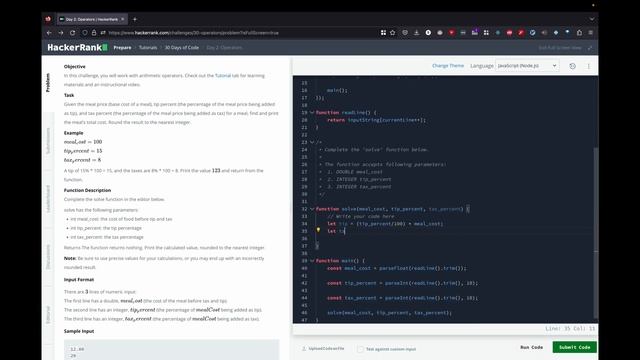Click the code editor vertical scrollbar
Image resolution: width=640 pixels, height=360 pixels.
(596, 233)
